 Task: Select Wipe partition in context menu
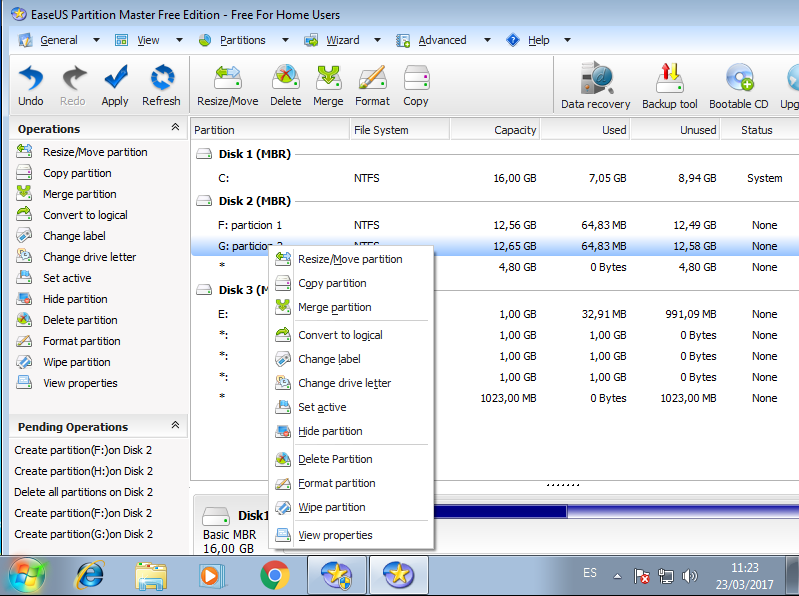[351, 507]
